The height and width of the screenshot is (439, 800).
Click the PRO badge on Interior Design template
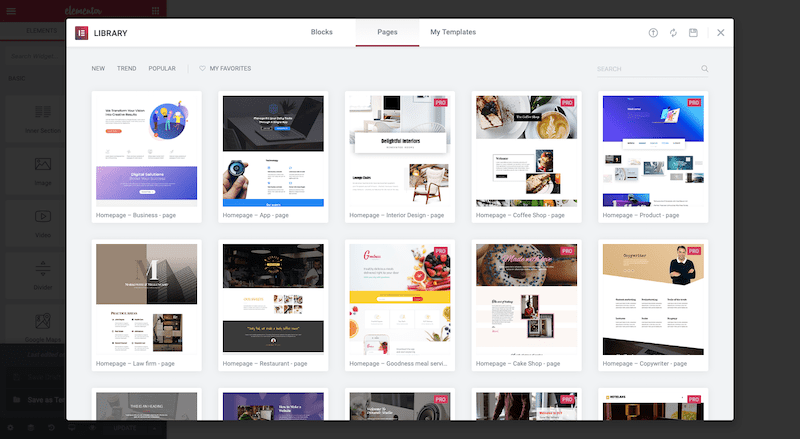click(440, 103)
